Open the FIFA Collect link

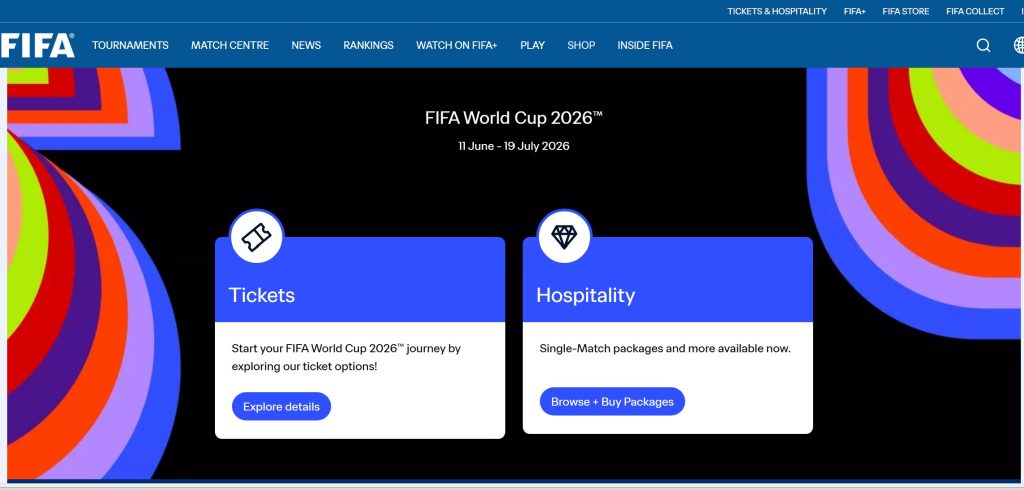point(975,11)
